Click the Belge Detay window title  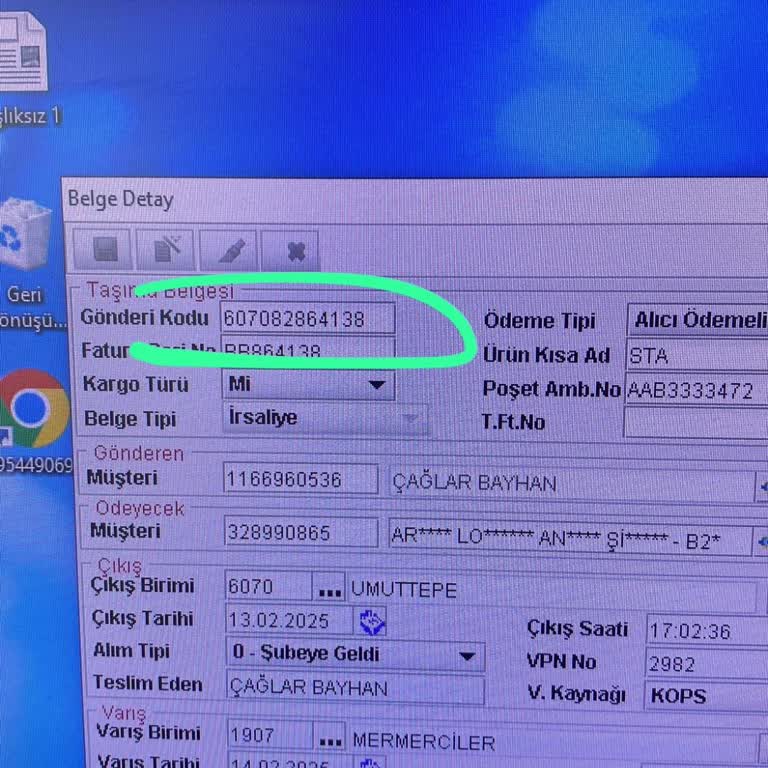point(120,200)
